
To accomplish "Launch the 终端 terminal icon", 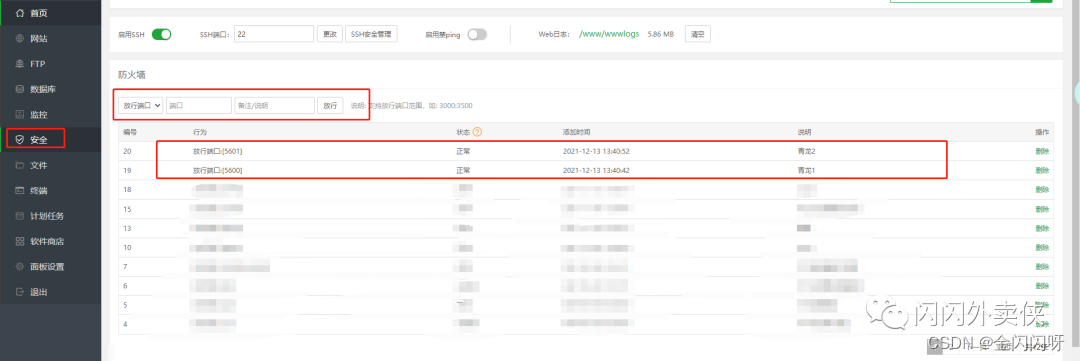I will click(x=19, y=191).
